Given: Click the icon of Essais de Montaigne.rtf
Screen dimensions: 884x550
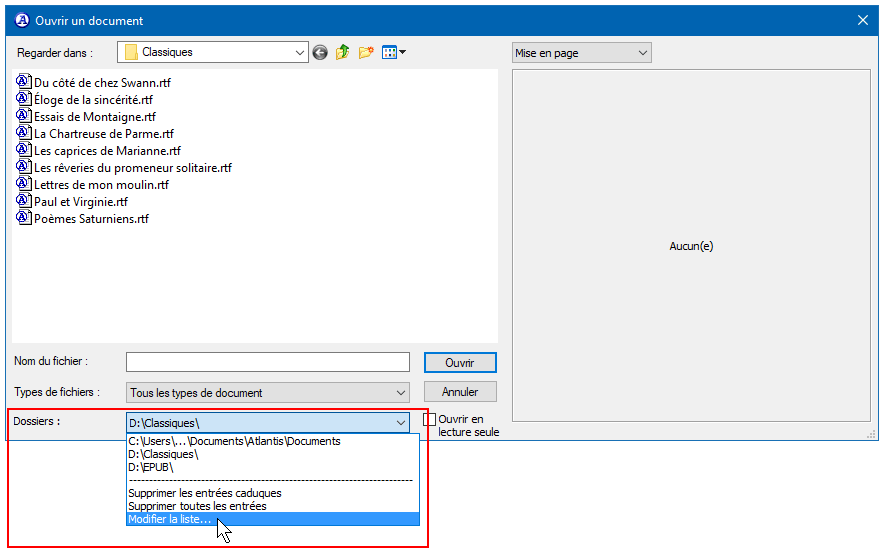Looking at the screenshot, I should point(23,116).
